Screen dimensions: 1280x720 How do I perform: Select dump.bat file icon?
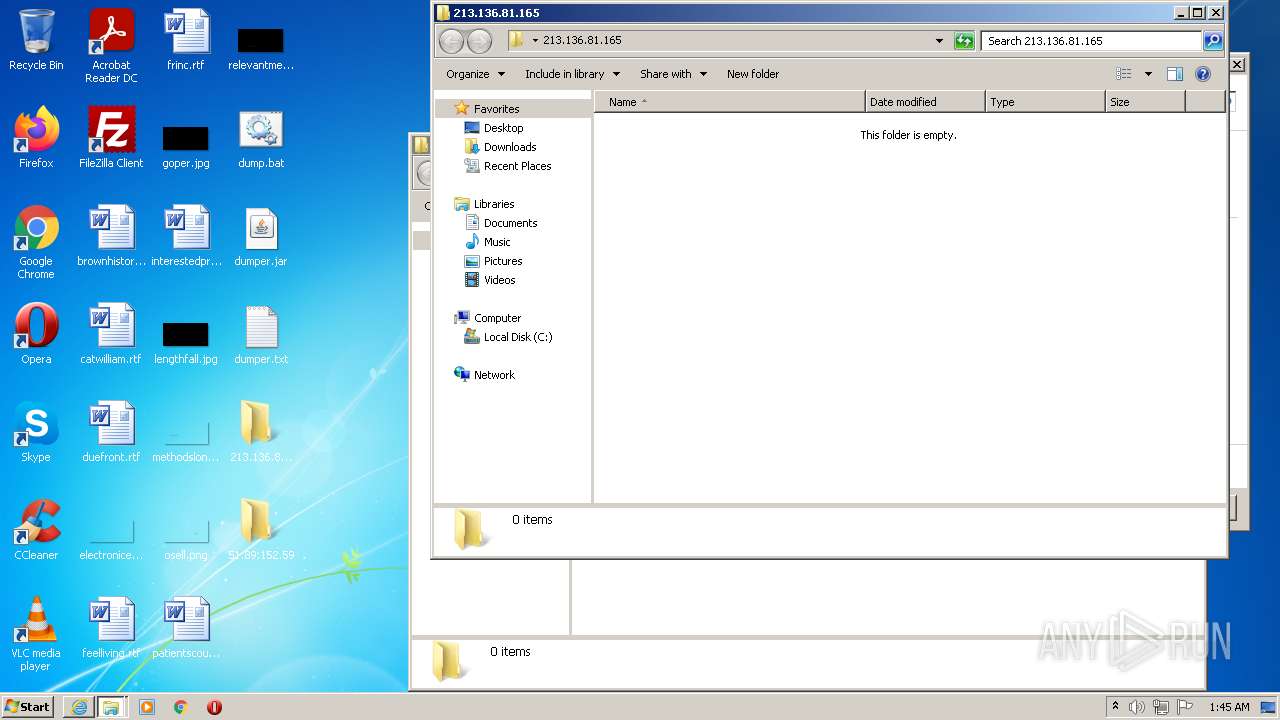(x=261, y=138)
